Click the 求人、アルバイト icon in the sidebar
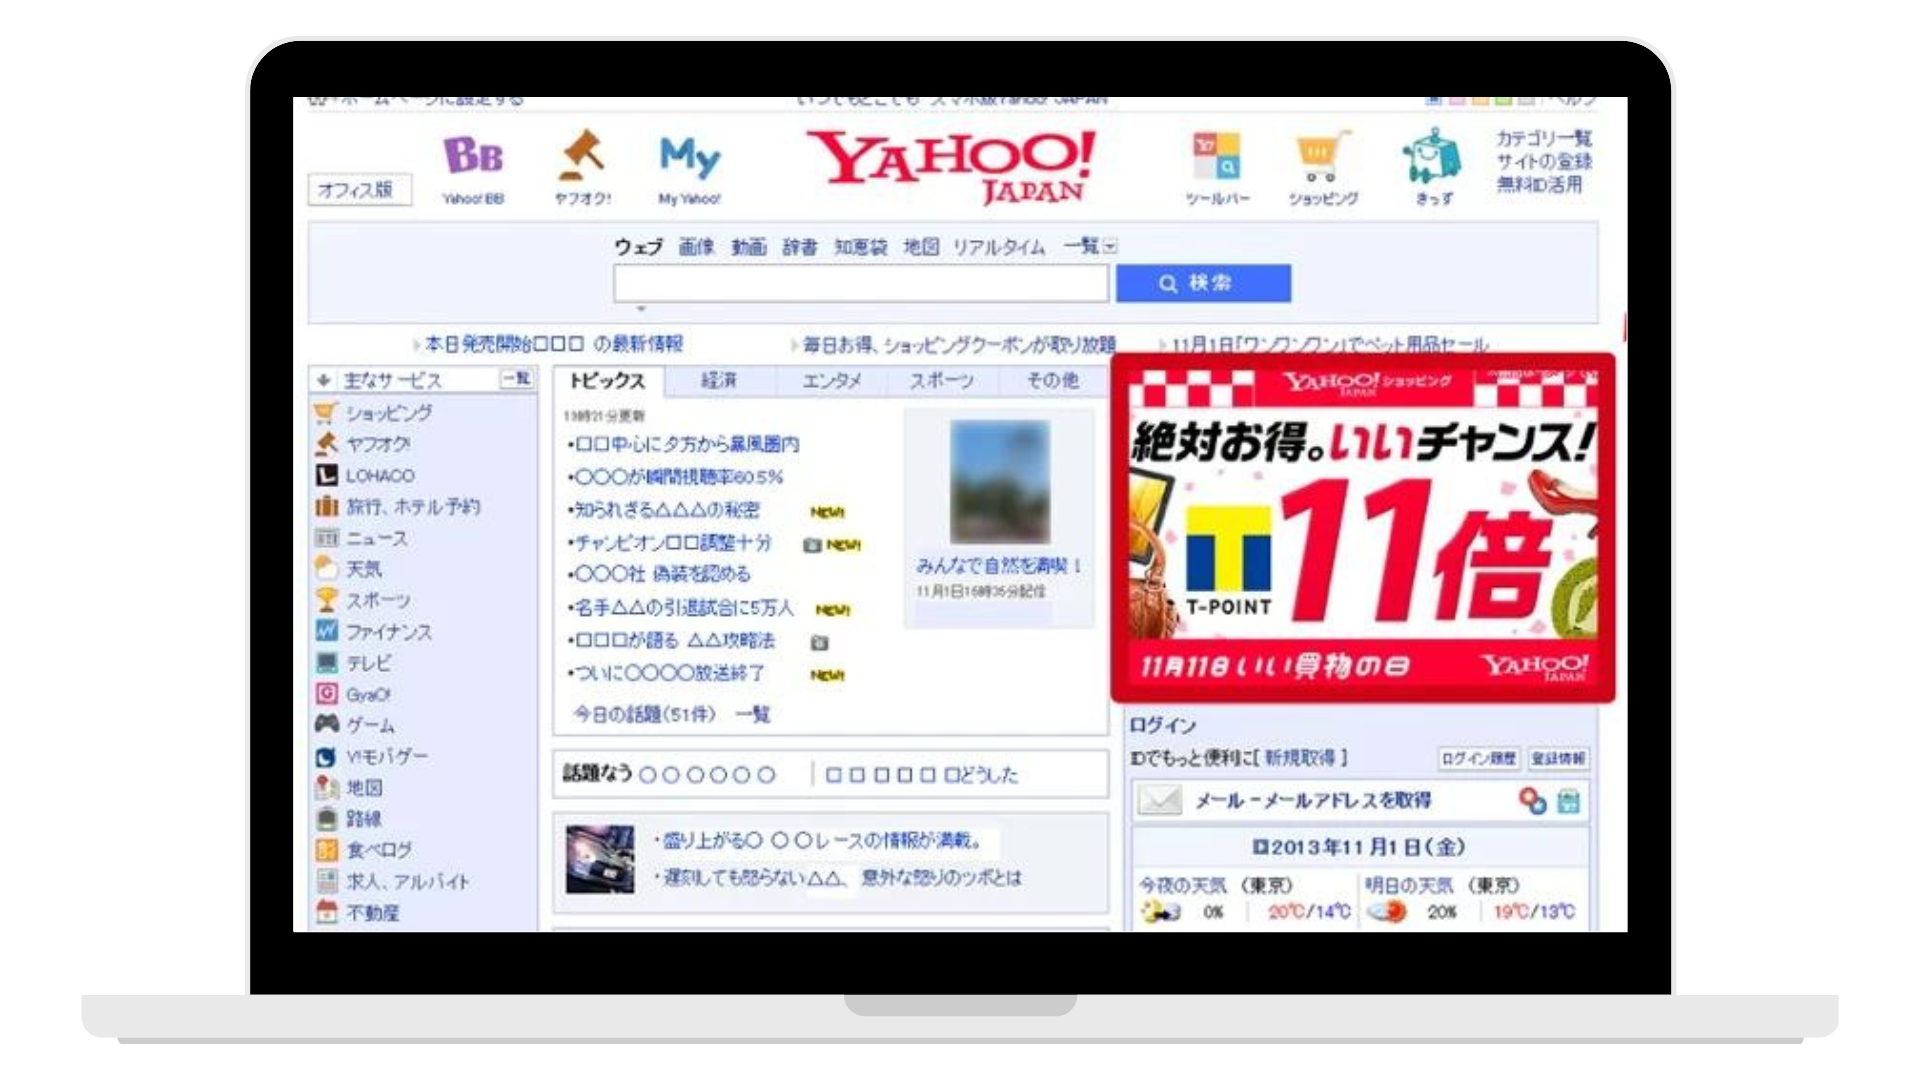The width and height of the screenshot is (1920, 1080). (326, 880)
